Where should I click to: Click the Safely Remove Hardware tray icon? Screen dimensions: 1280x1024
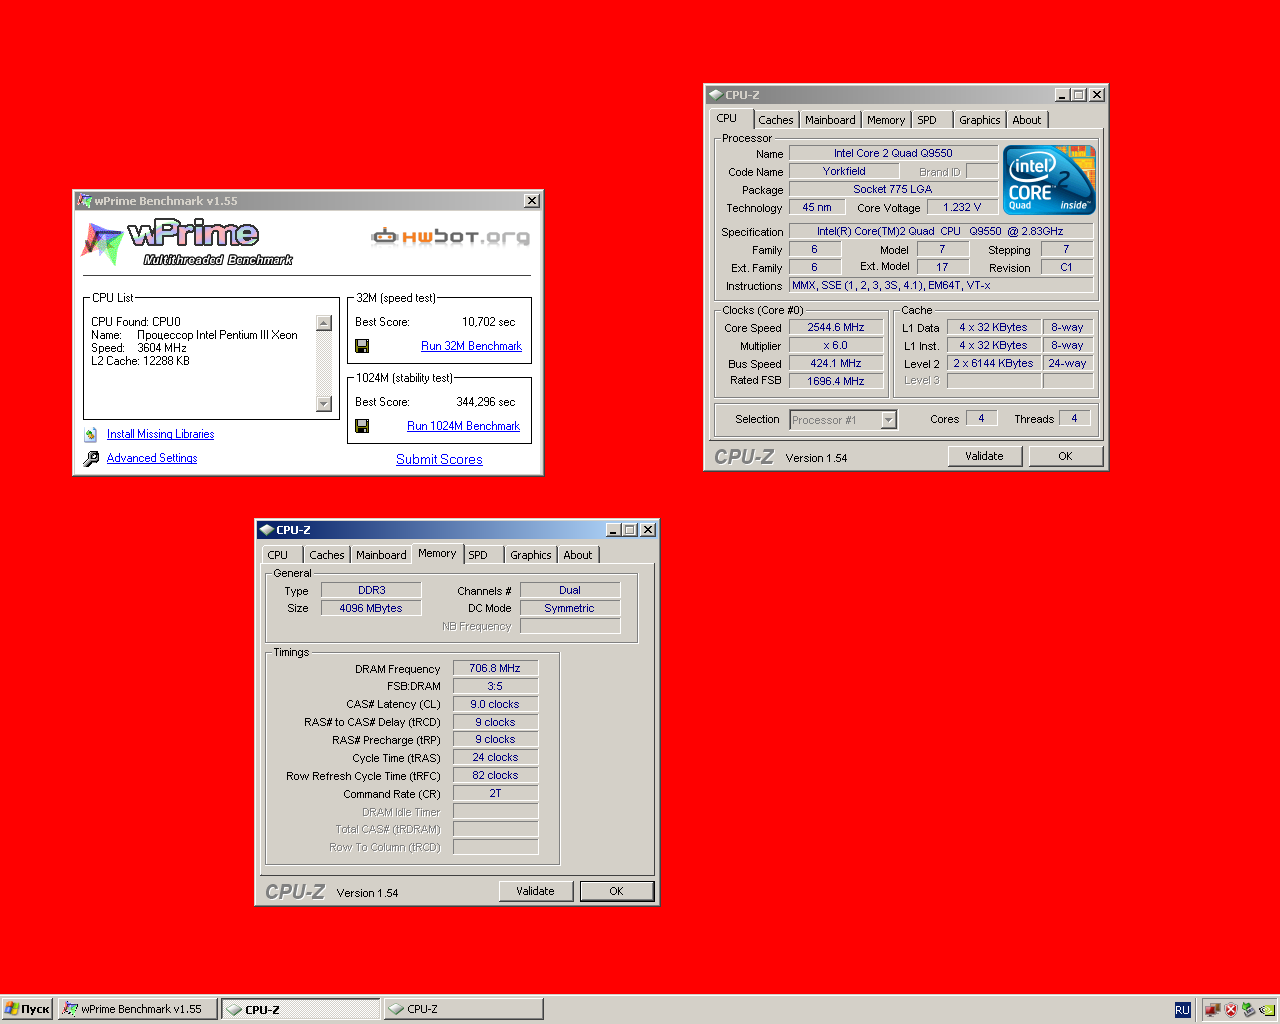pos(1248,1010)
